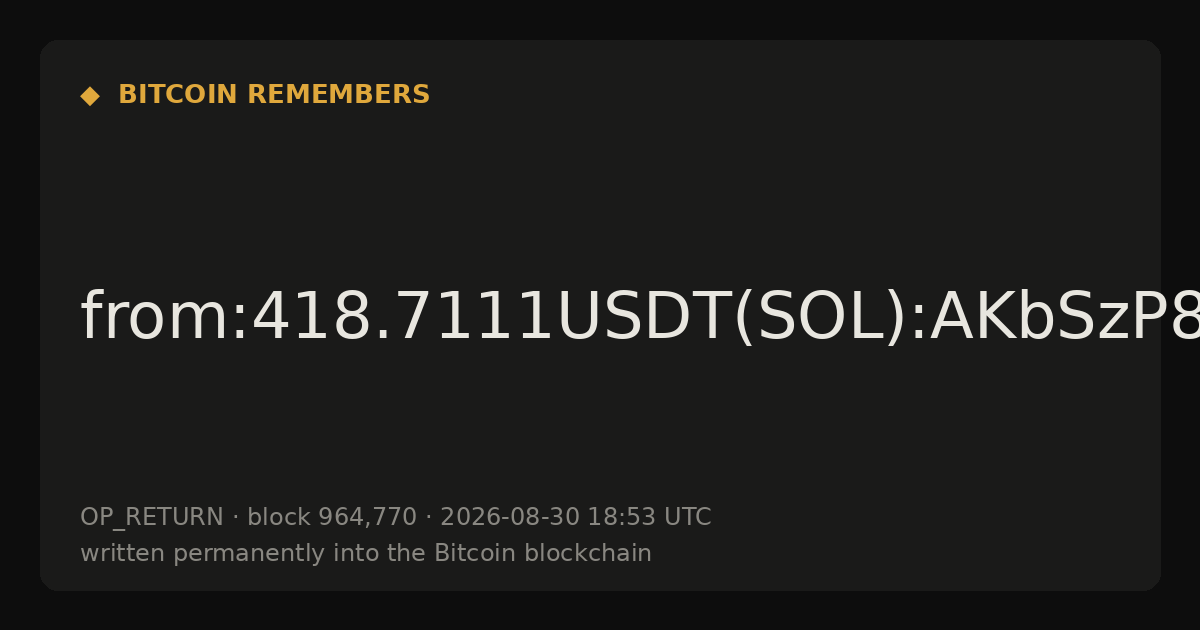Click the dot separator after OP_RETURN
This screenshot has width=1200, height=630.
coord(235,518)
